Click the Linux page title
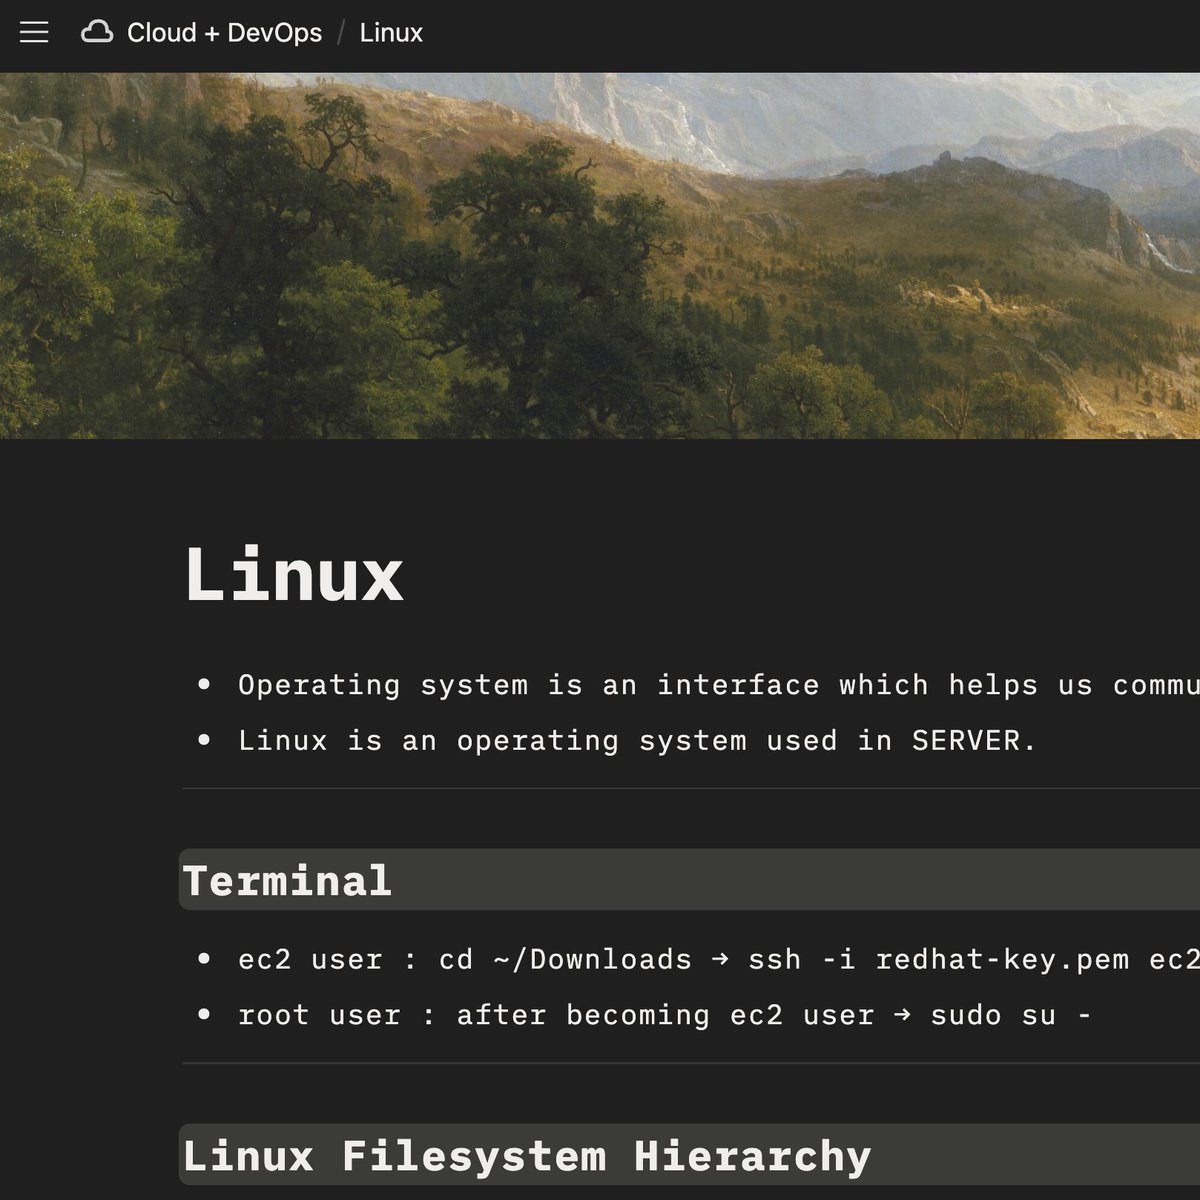 294,575
